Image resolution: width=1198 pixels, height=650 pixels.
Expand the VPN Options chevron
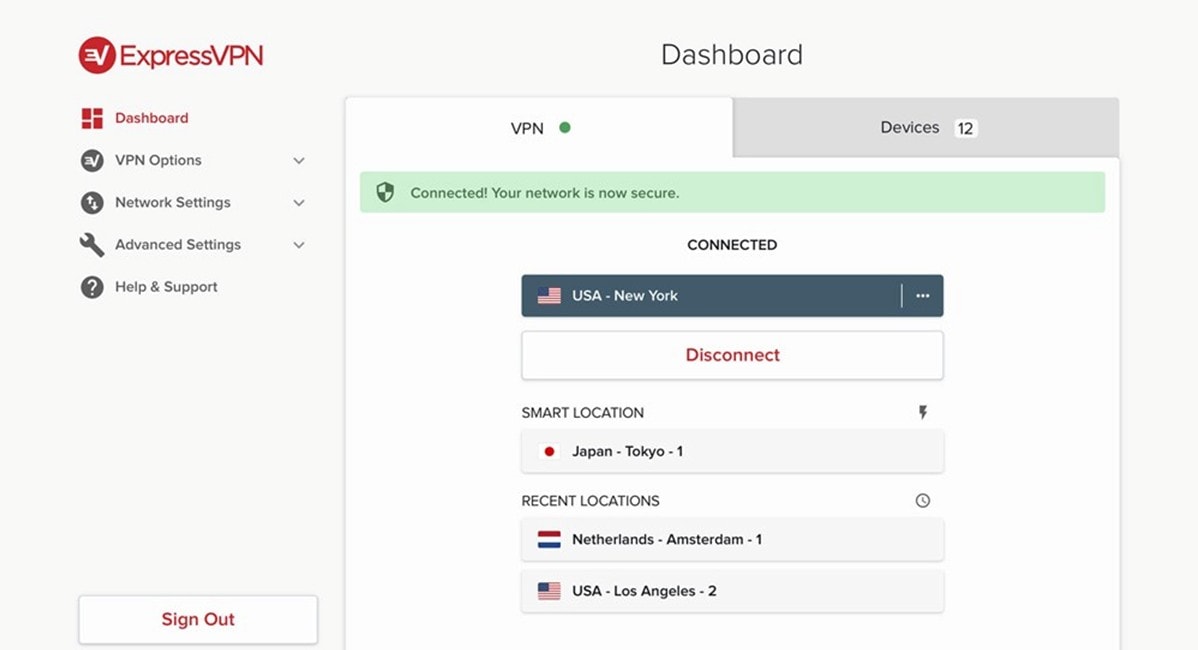(x=299, y=160)
